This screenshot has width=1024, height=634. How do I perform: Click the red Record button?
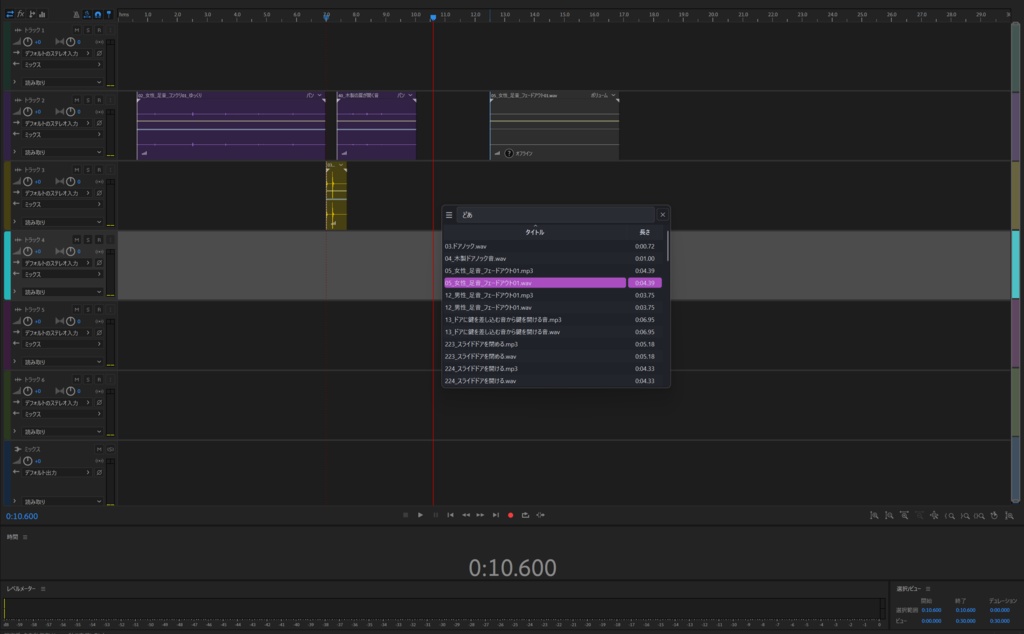511,515
